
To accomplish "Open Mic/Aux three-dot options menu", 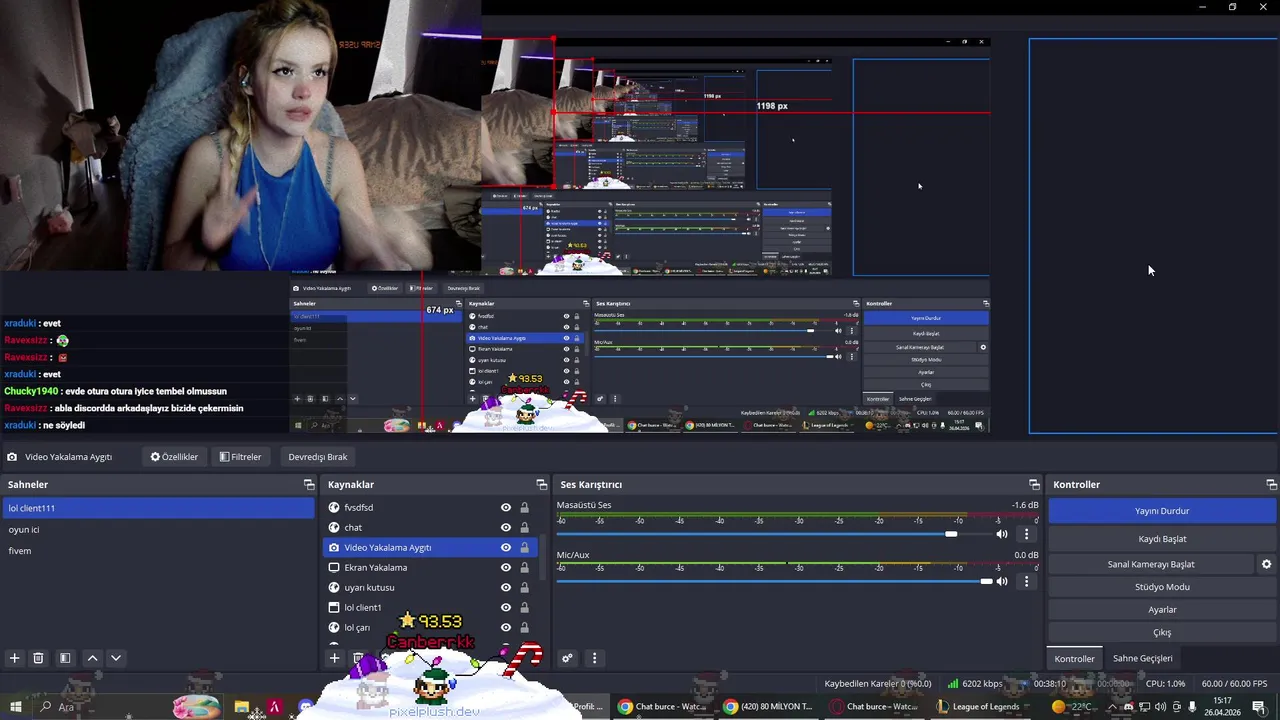I will [1026, 581].
